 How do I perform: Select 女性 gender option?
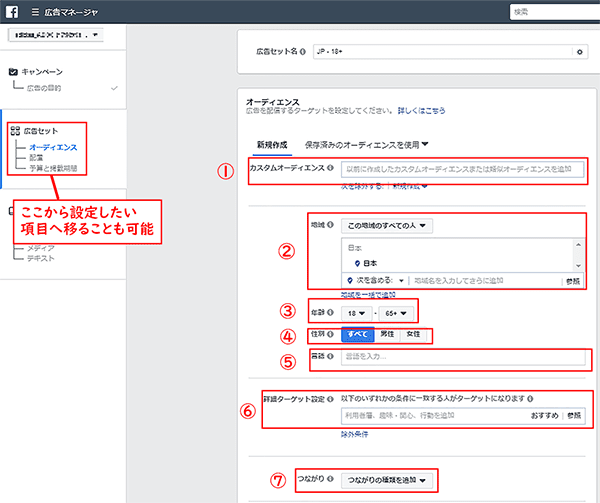pyautogui.click(x=413, y=334)
